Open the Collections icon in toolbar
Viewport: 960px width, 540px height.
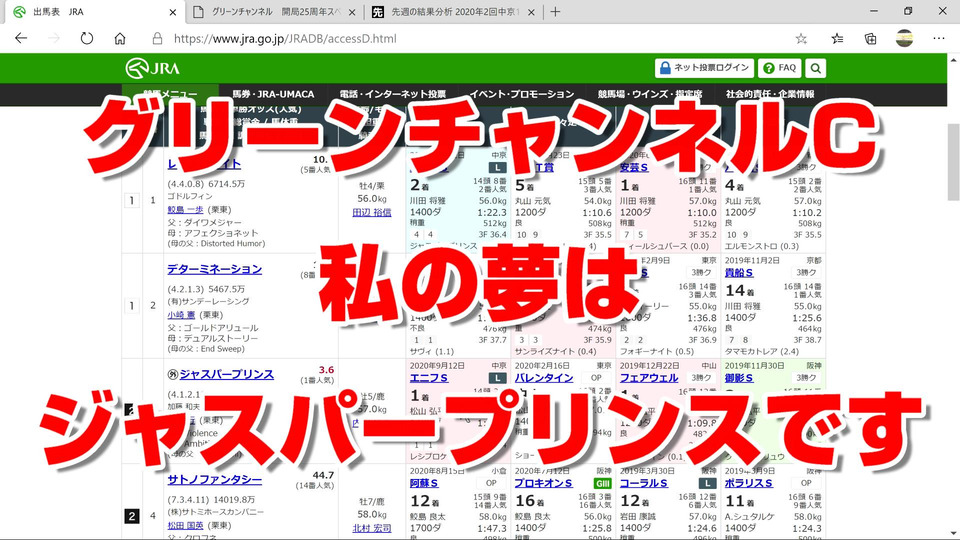870,39
